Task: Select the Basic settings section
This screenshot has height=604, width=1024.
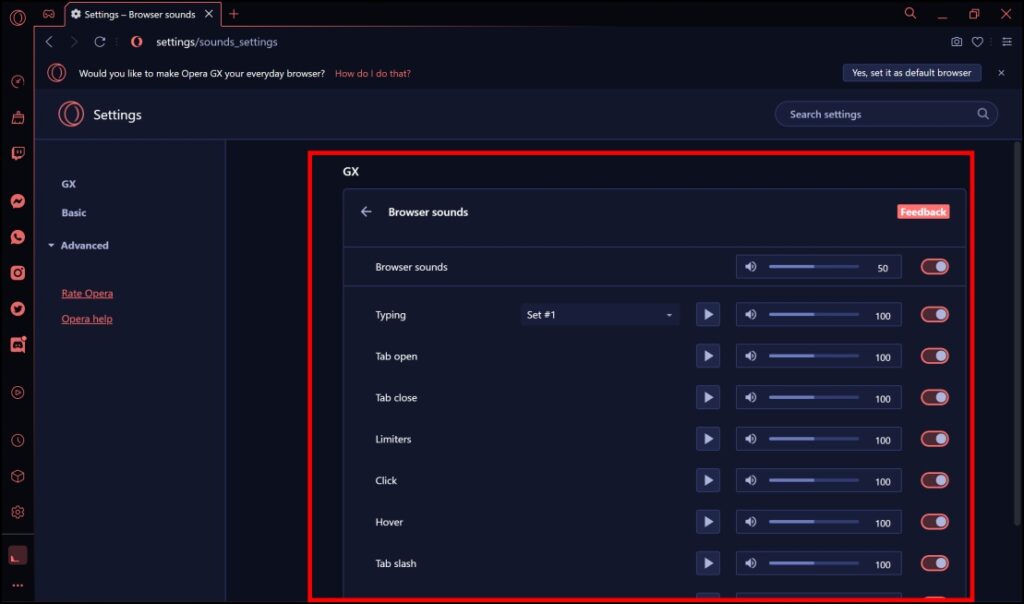Action: click(x=74, y=213)
